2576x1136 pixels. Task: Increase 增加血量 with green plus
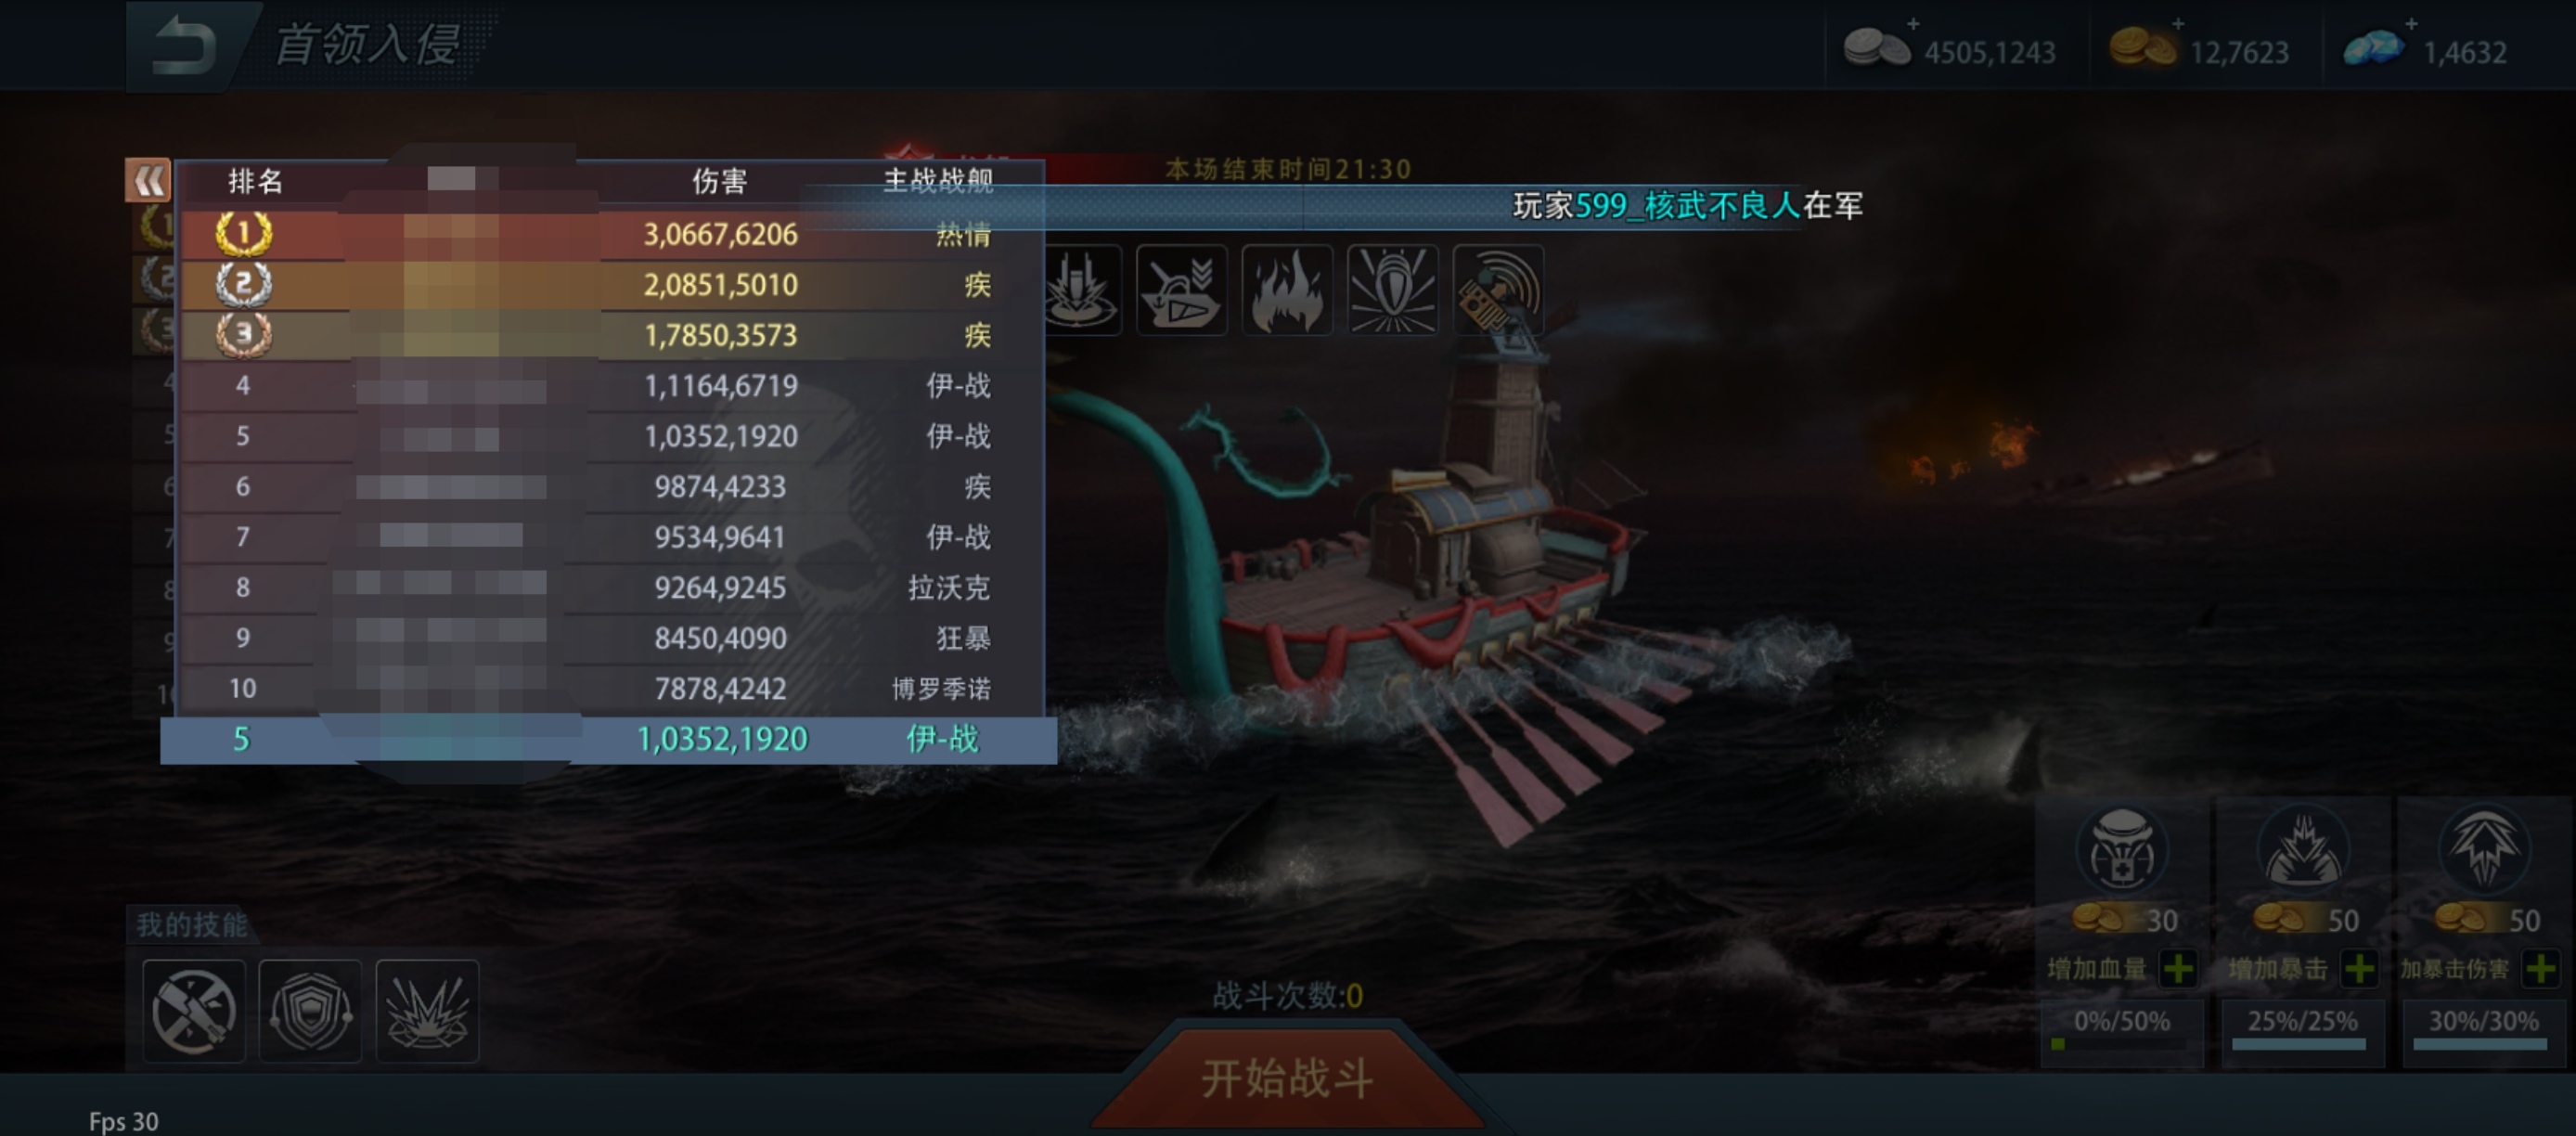(x=2178, y=968)
